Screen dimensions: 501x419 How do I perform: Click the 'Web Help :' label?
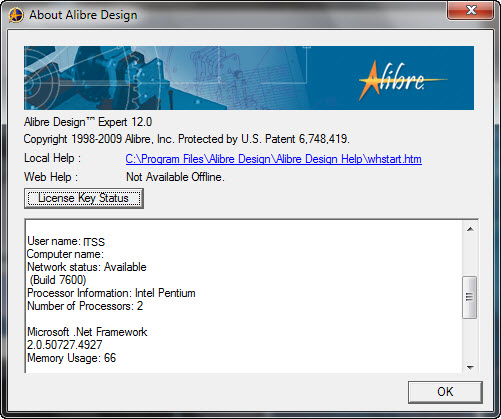pos(51,177)
